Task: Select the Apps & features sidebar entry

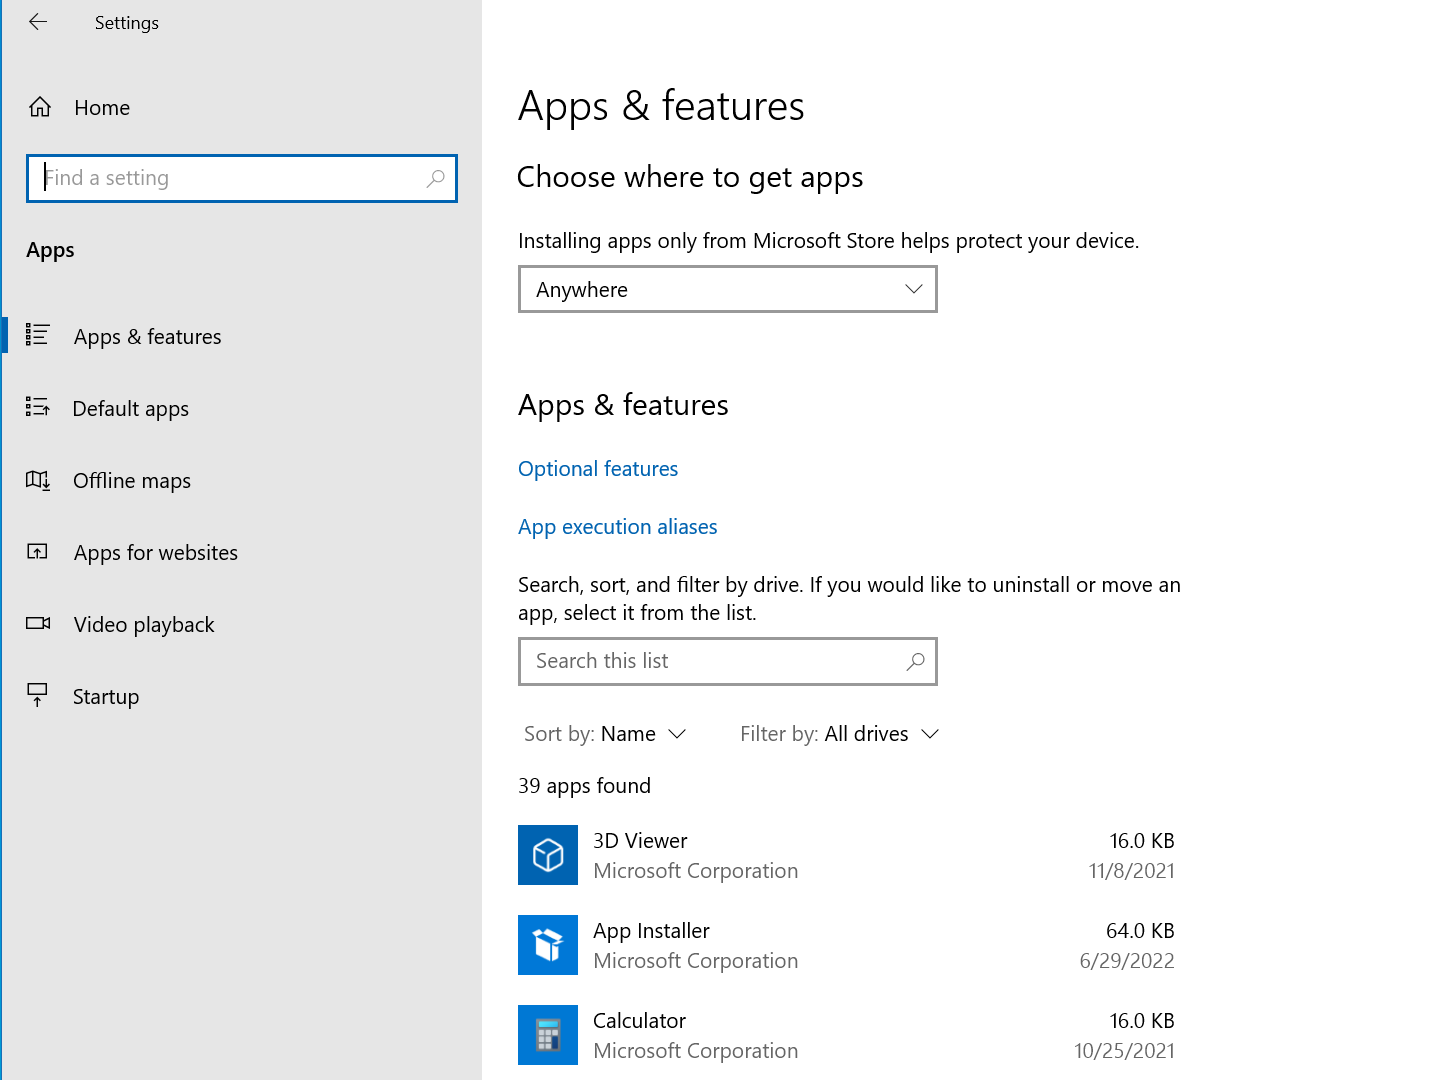Action: tap(146, 336)
